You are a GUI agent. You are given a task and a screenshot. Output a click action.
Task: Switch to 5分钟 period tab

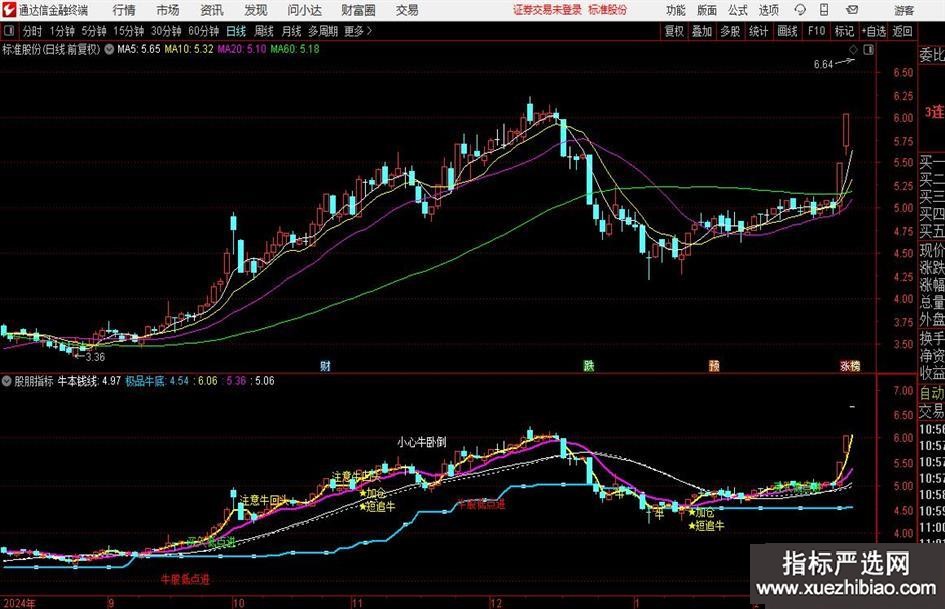[94, 31]
